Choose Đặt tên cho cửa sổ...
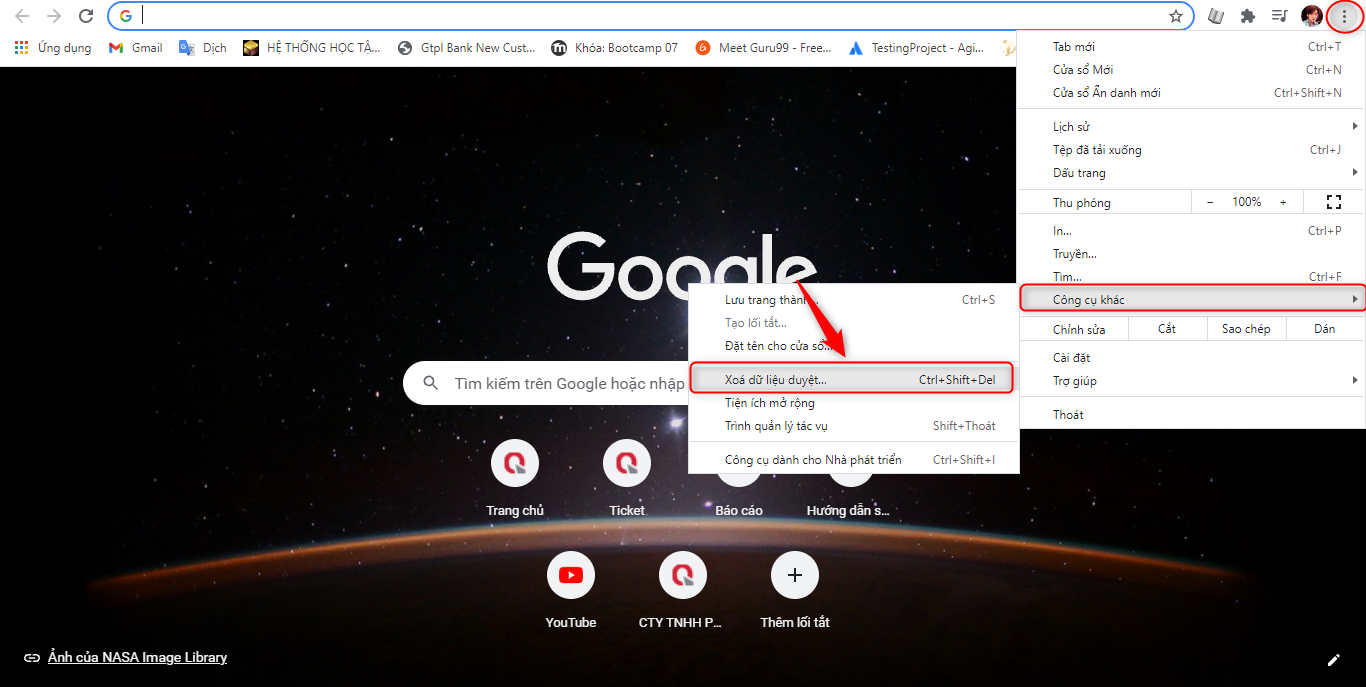 tap(854, 346)
